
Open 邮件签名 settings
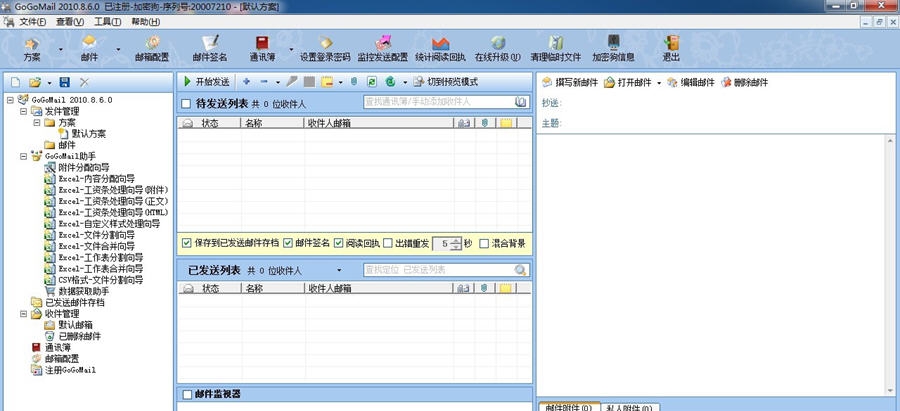coord(210,48)
